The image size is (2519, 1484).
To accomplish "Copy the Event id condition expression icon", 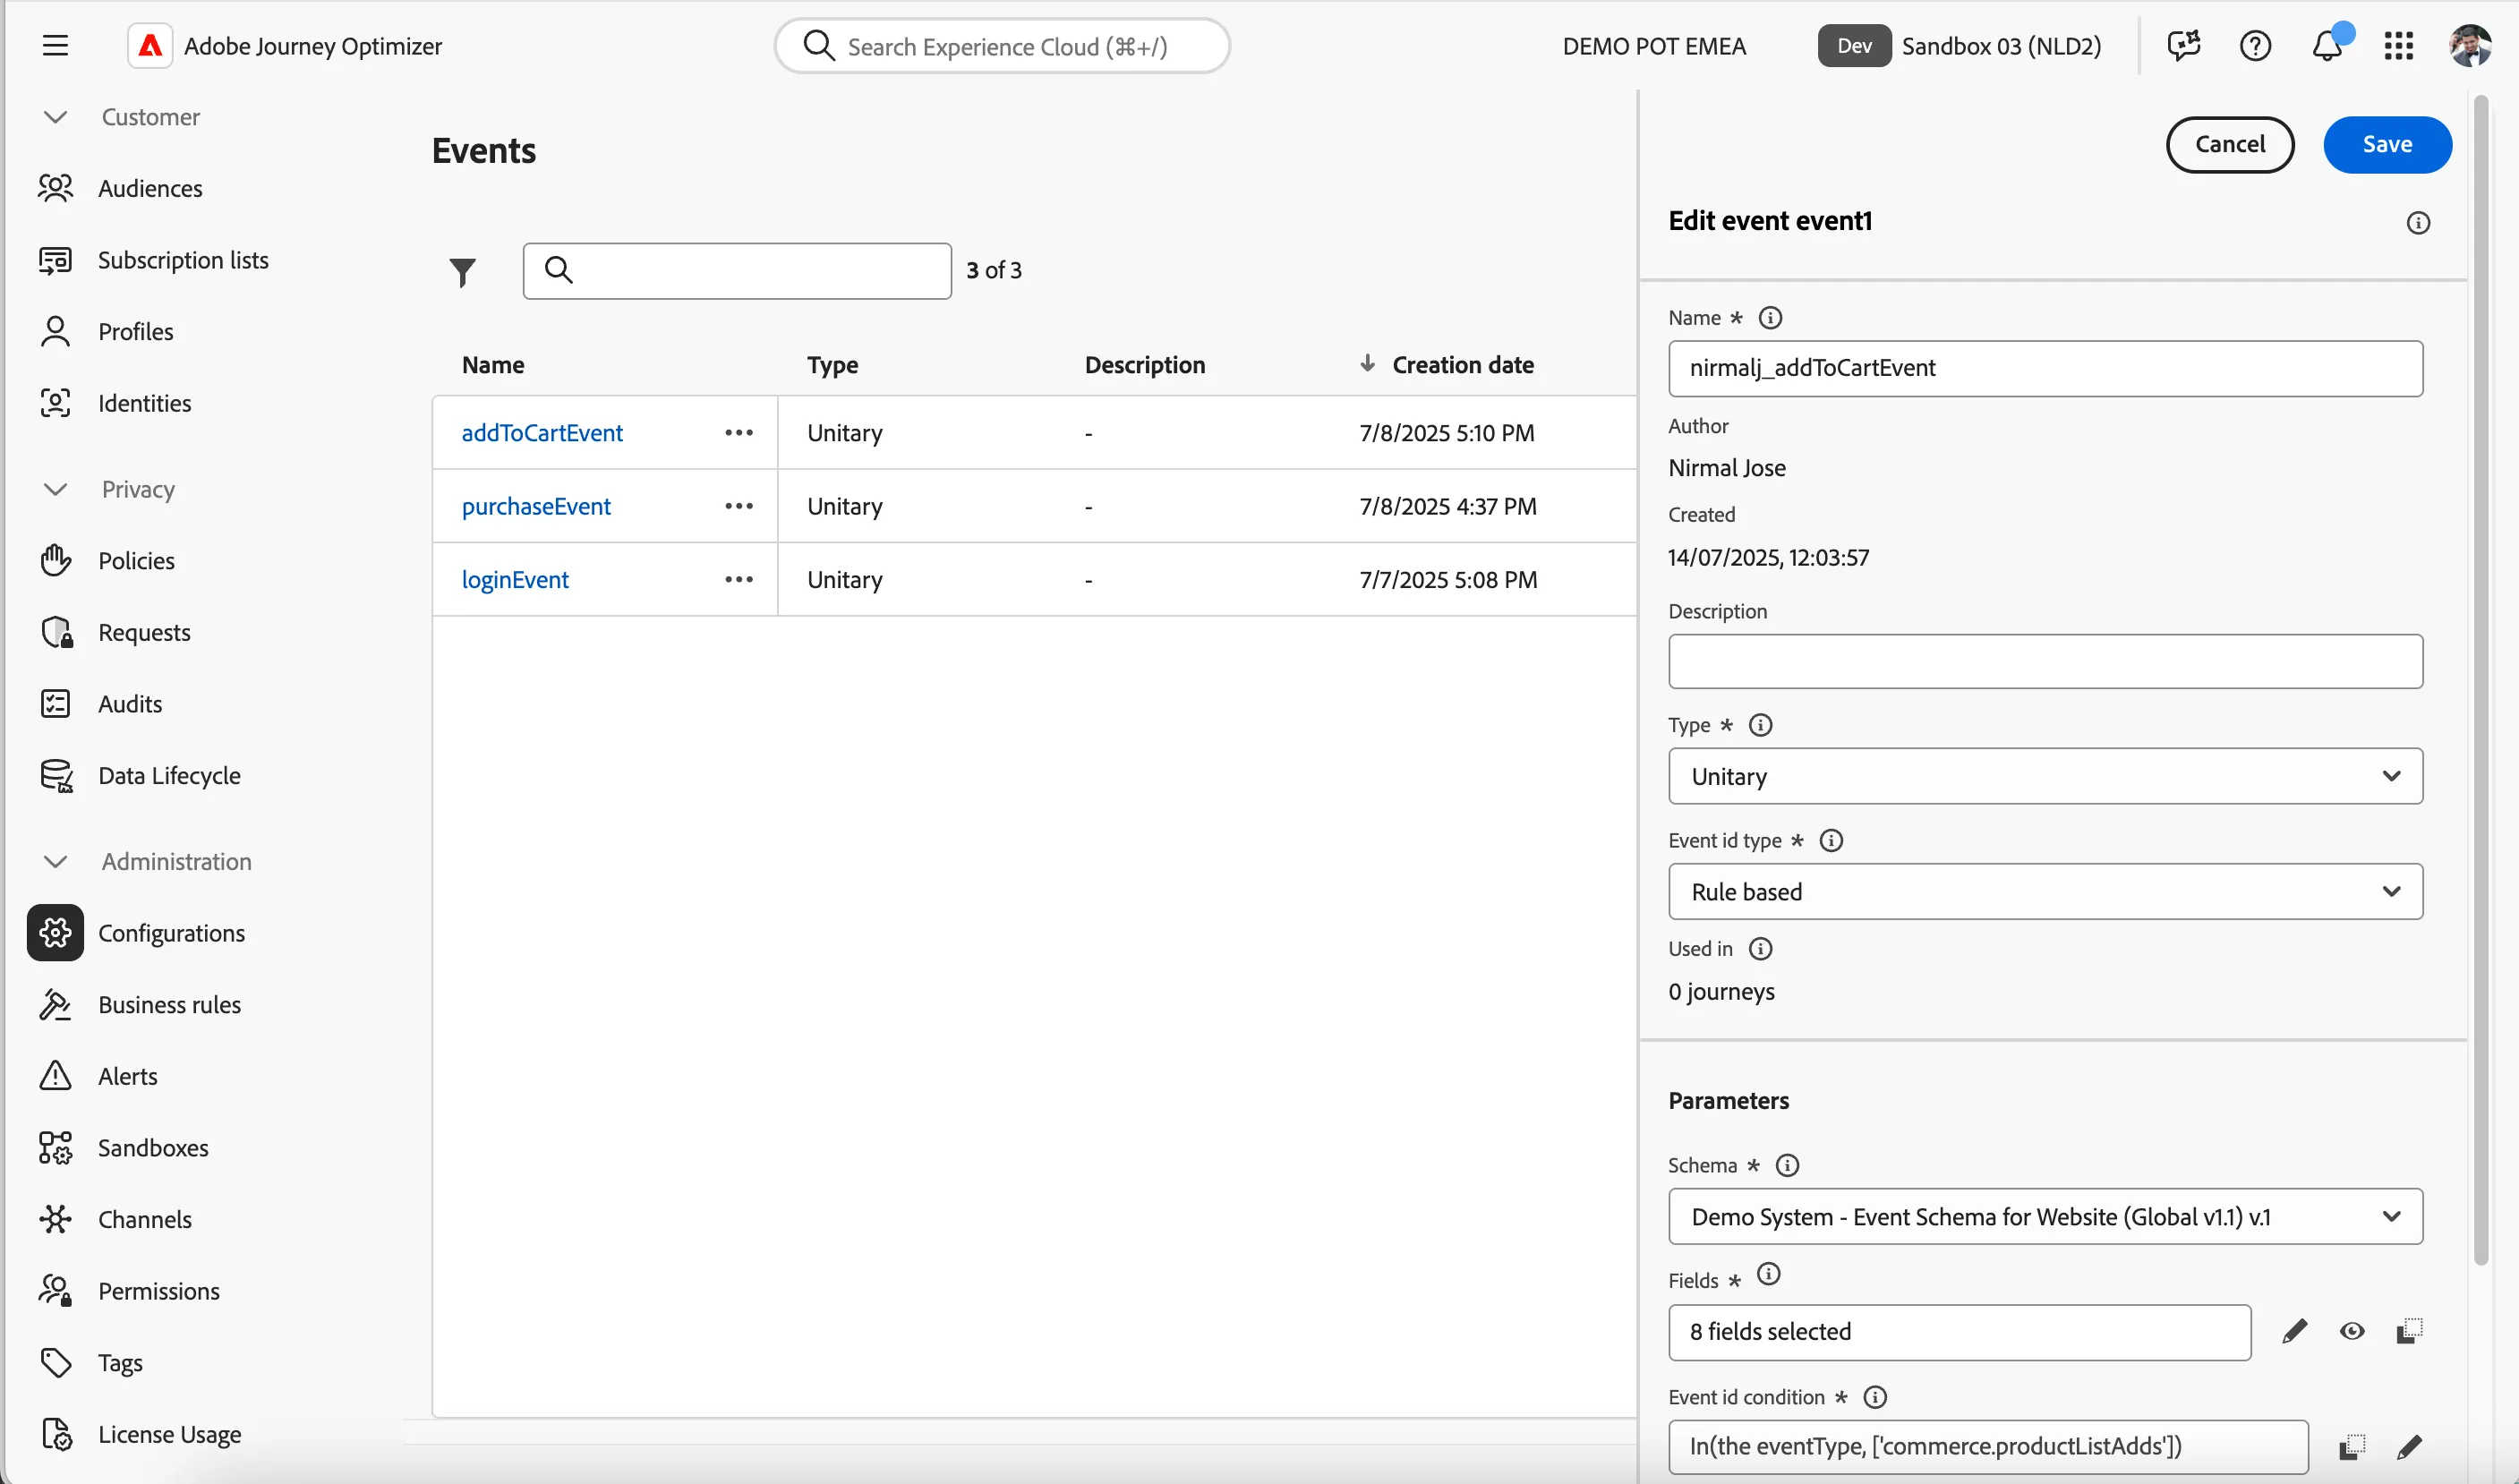I will (x=2352, y=1447).
